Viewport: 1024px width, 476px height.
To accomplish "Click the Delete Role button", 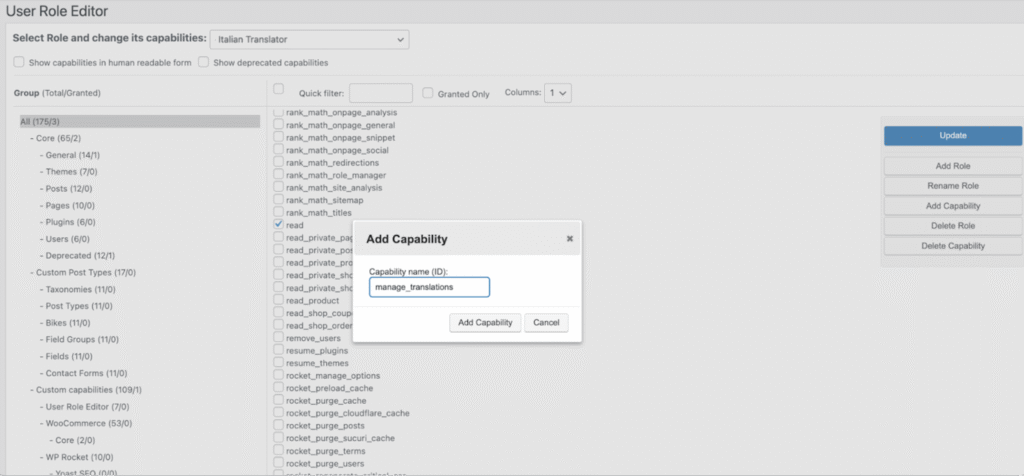I will tap(953, 226).
